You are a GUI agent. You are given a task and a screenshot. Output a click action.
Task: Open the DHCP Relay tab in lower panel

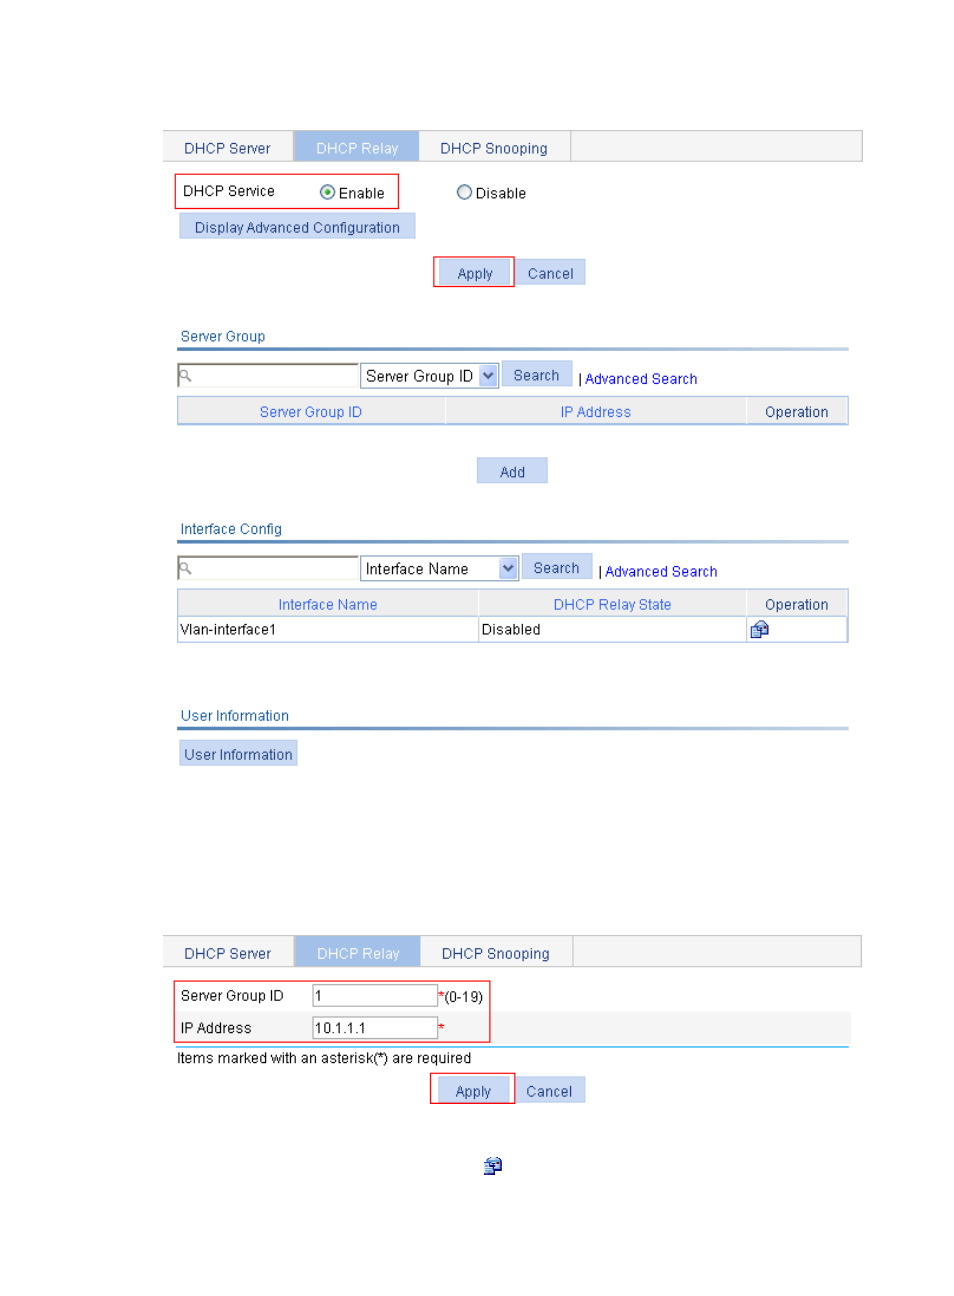(358, 953)
